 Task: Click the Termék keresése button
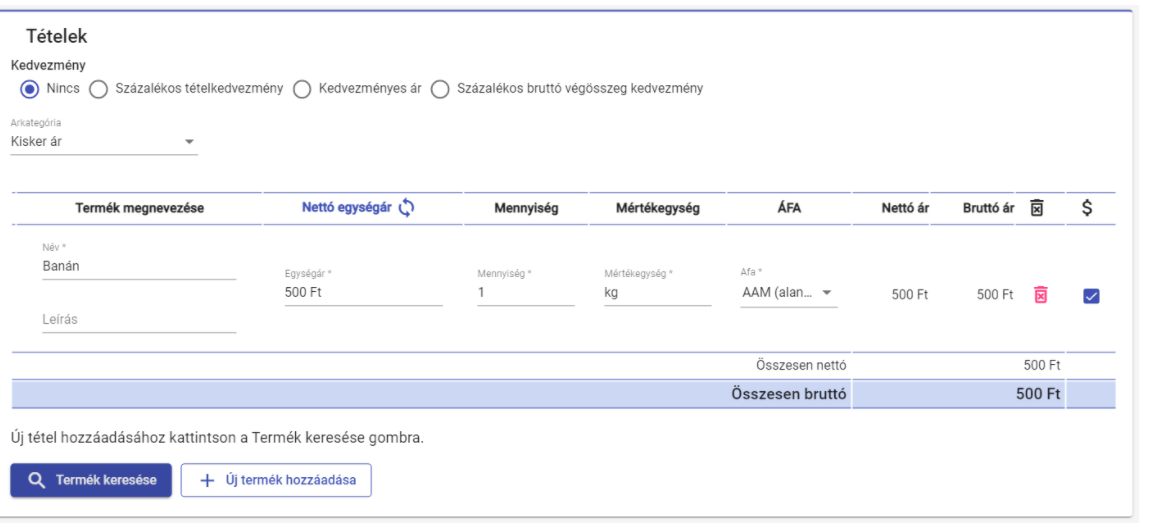coord(91,480)
